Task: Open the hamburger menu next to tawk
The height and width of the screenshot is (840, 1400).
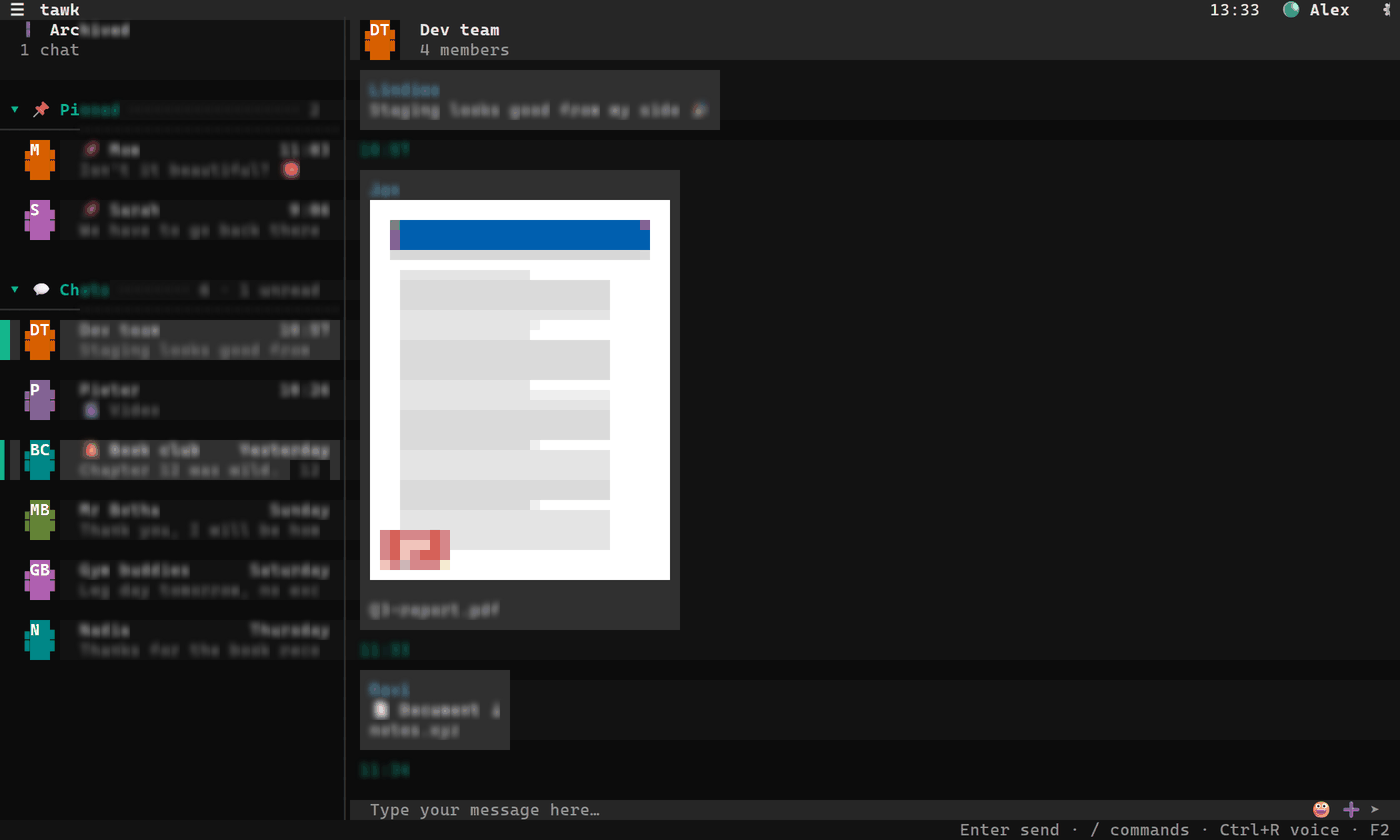Action: click(17, 10)
